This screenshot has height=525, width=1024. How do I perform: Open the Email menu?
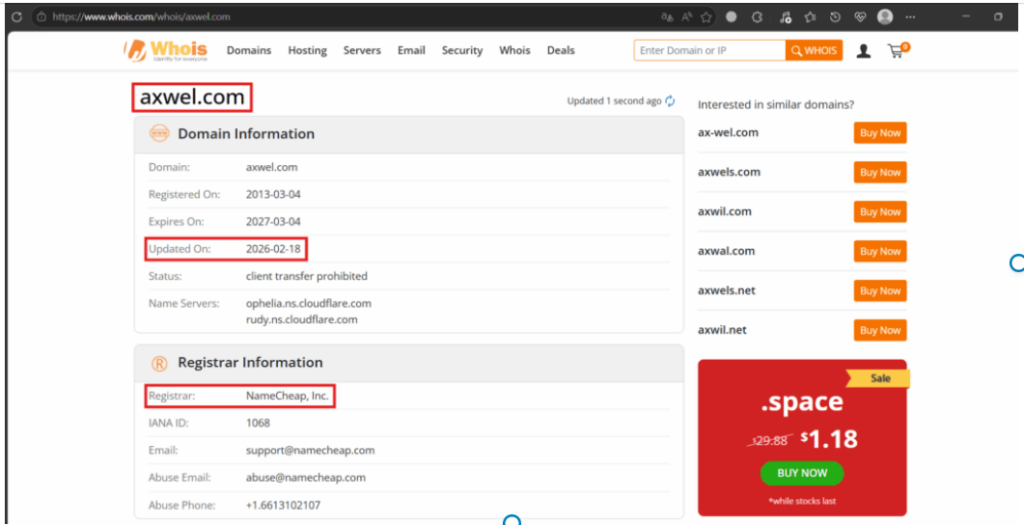pyautogui.click(x=411, y=50)
